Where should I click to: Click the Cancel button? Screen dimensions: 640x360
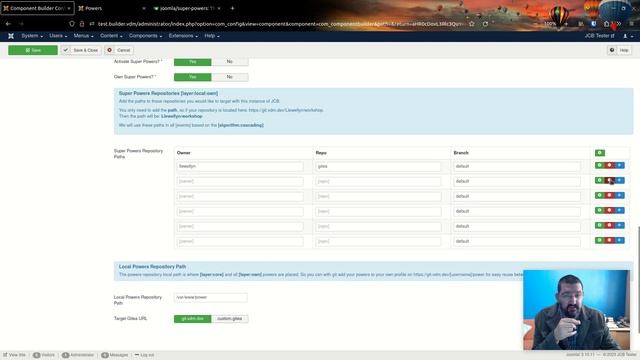pos(119,50)
